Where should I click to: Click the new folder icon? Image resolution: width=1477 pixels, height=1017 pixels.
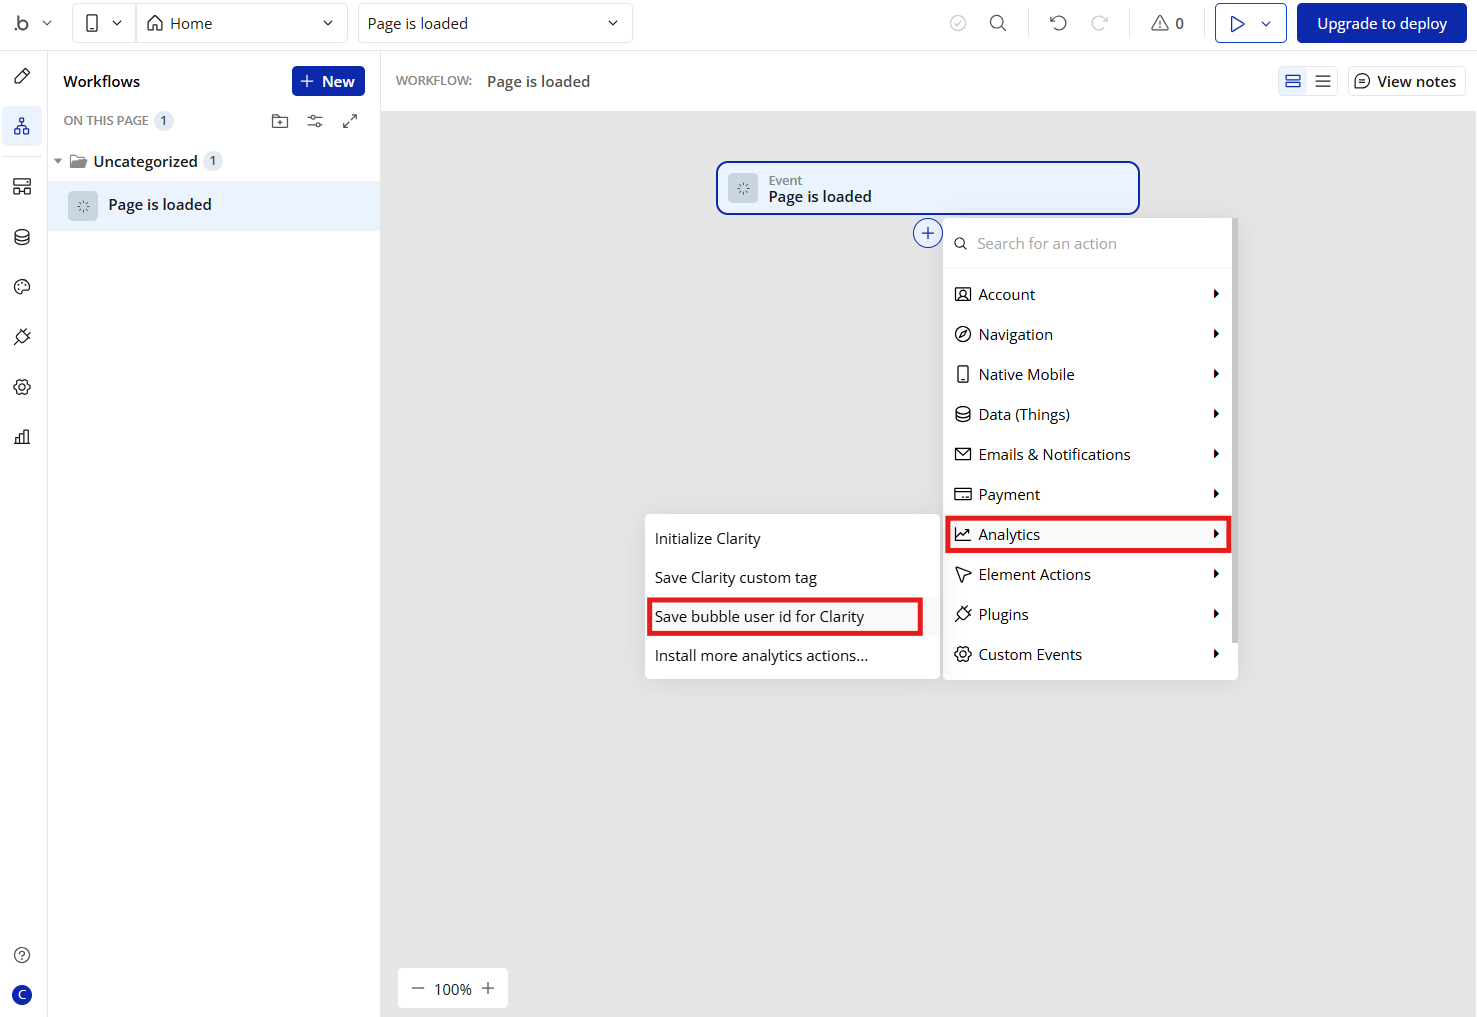tap(280, 121)
